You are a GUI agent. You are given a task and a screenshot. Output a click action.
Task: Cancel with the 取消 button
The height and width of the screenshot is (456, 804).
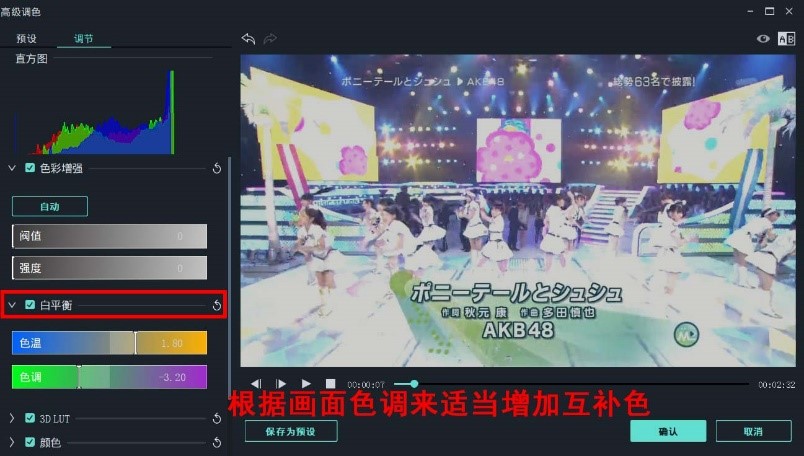click(753, 431)
